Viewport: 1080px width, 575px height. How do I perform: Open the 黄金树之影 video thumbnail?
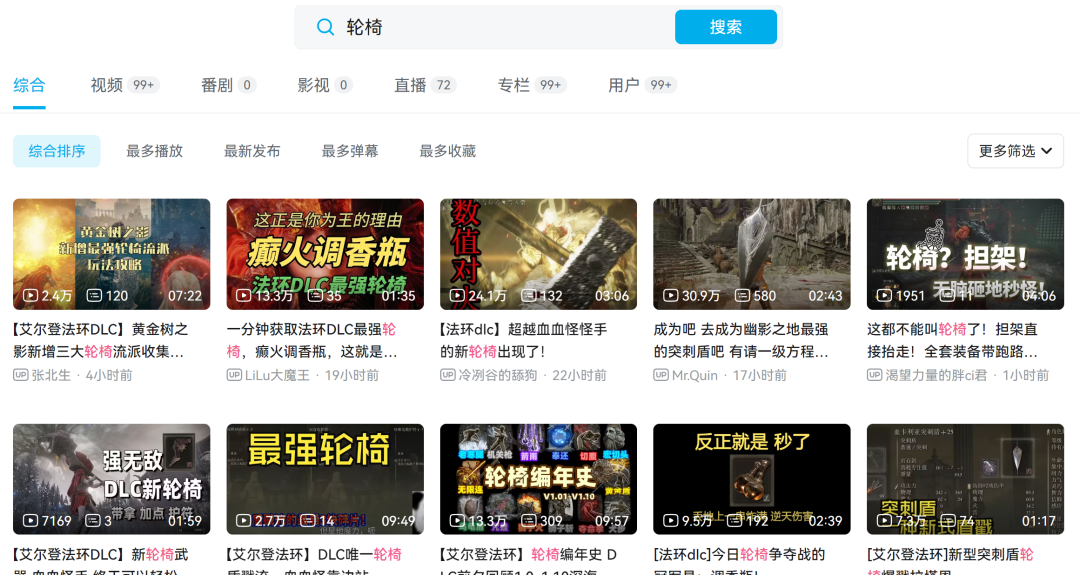pos(112,254)
